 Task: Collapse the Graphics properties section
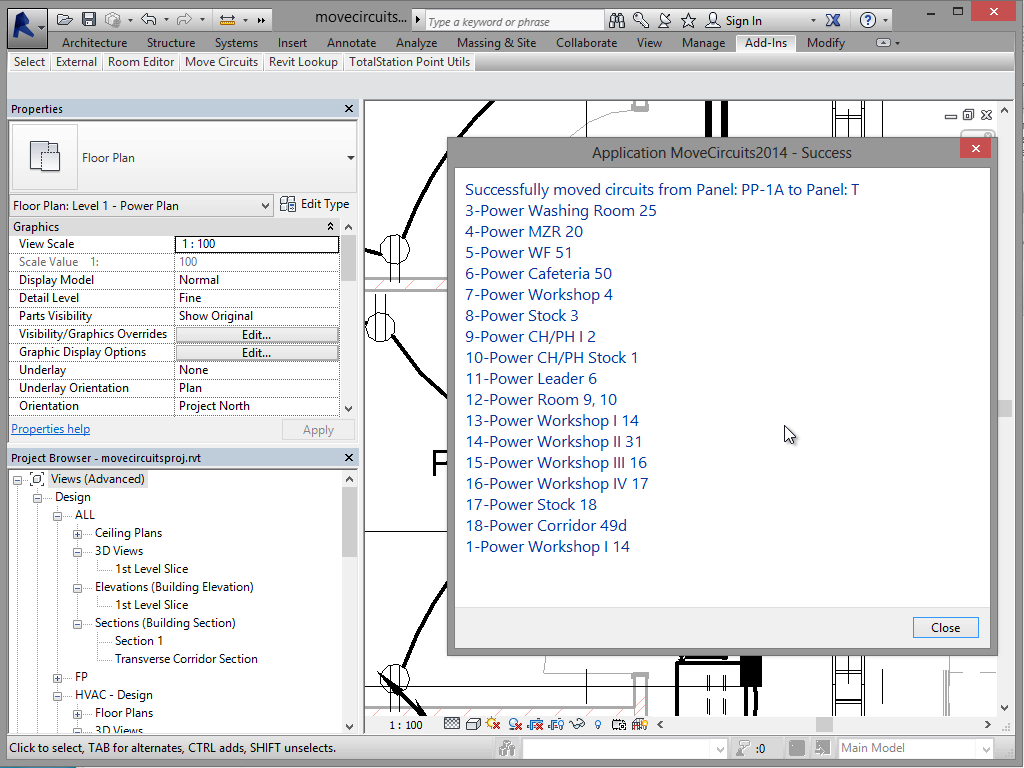point(330,227)
